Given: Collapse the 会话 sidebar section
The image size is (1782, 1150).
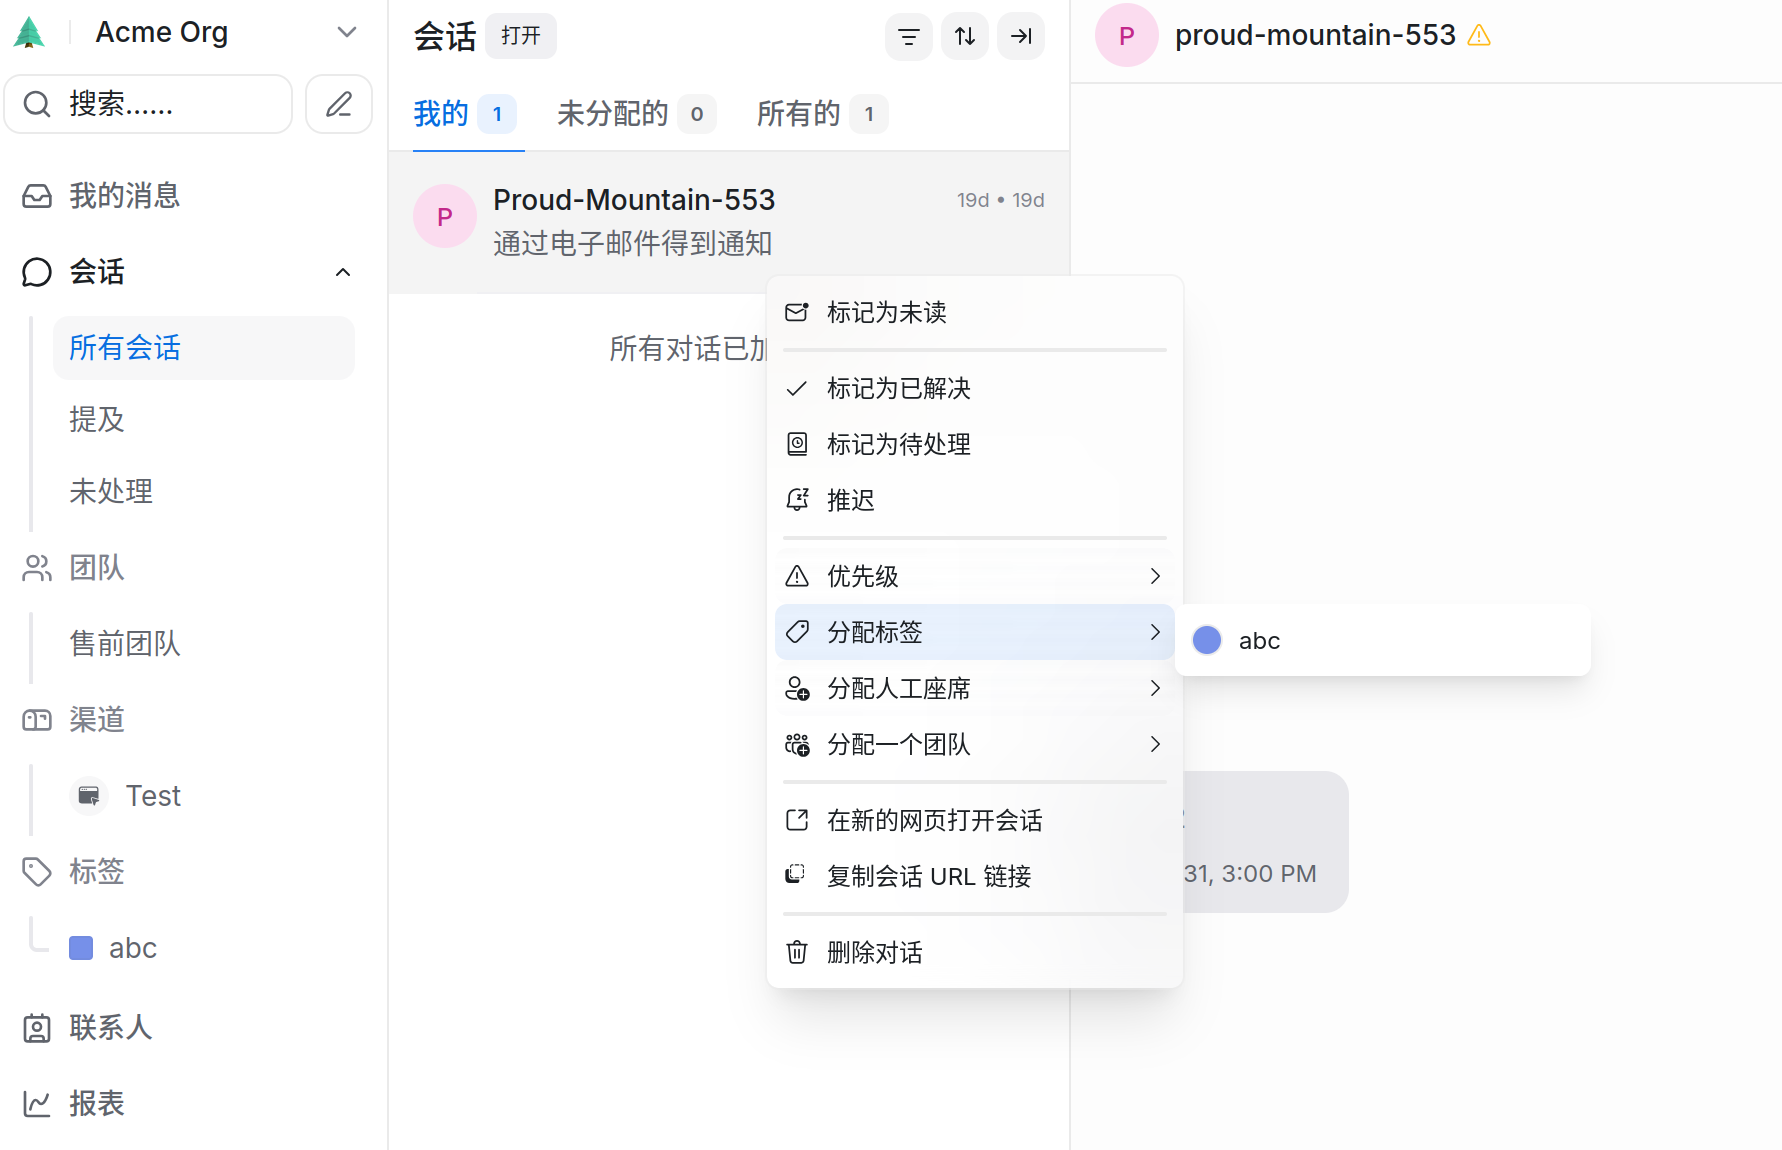Looking at the screenshot, I should (x=343, y=272).
